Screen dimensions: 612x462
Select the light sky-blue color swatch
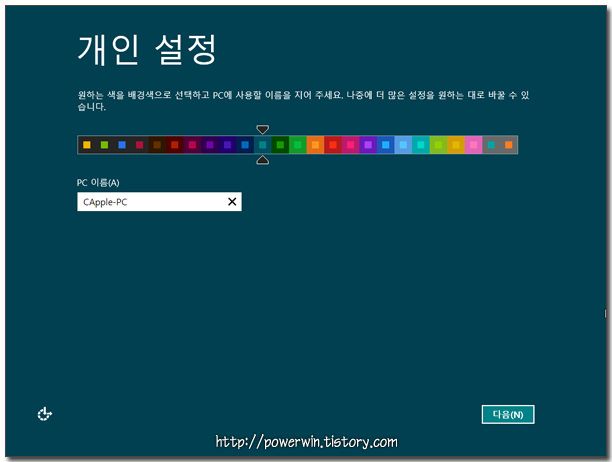tap(403, 145)
